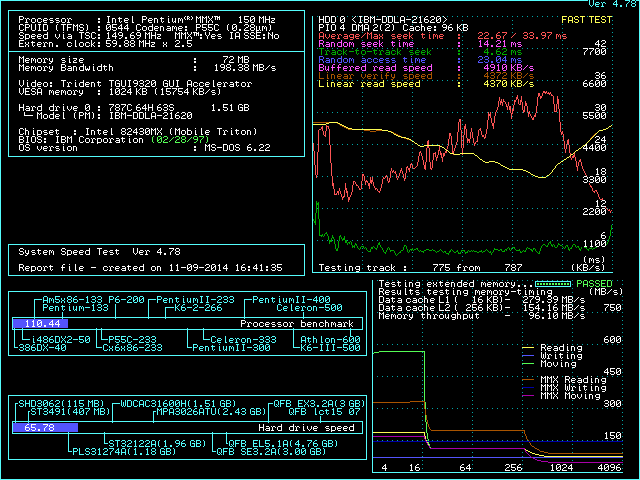Click the Report file creation date line
Screen dimensions: 640x480
click(150, 268)
